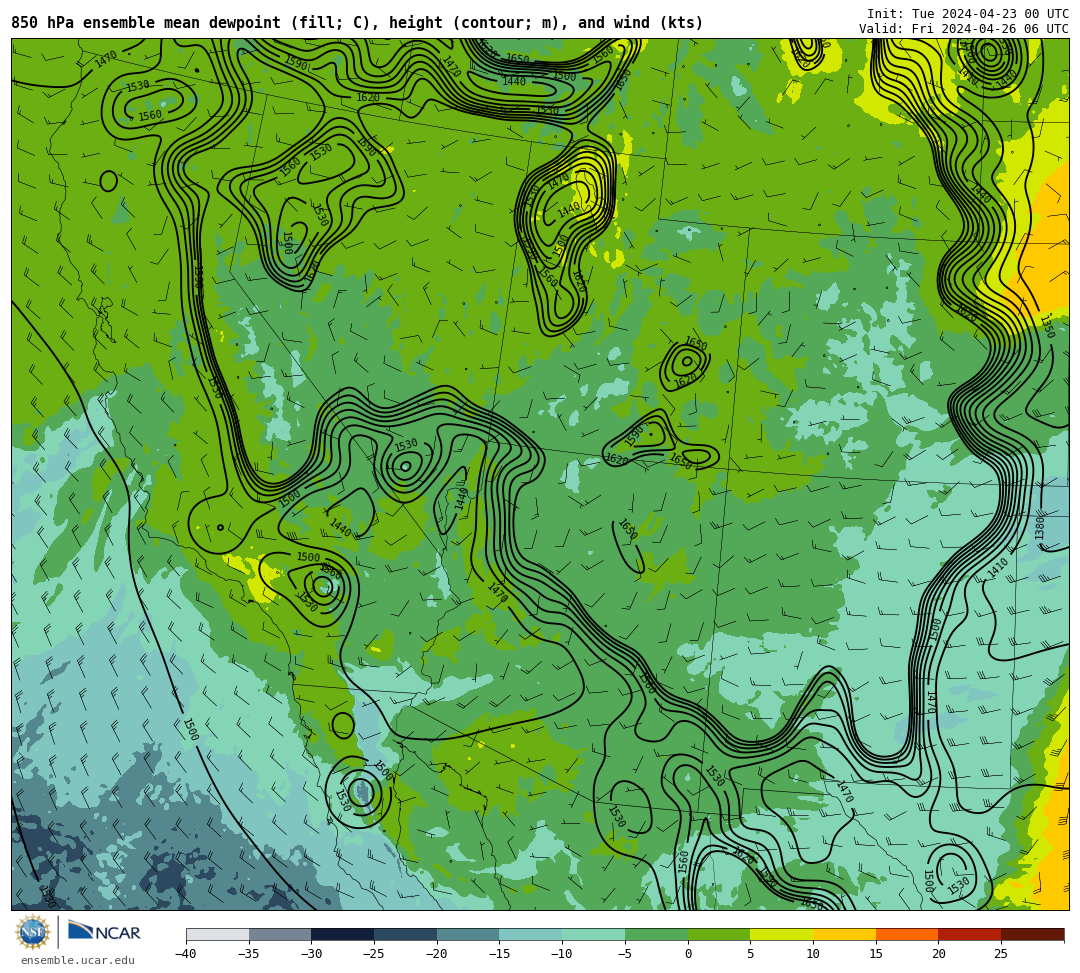Click the -20 colorbar tick label
This screenshot has width=1080, height=973.
point(437,954)
